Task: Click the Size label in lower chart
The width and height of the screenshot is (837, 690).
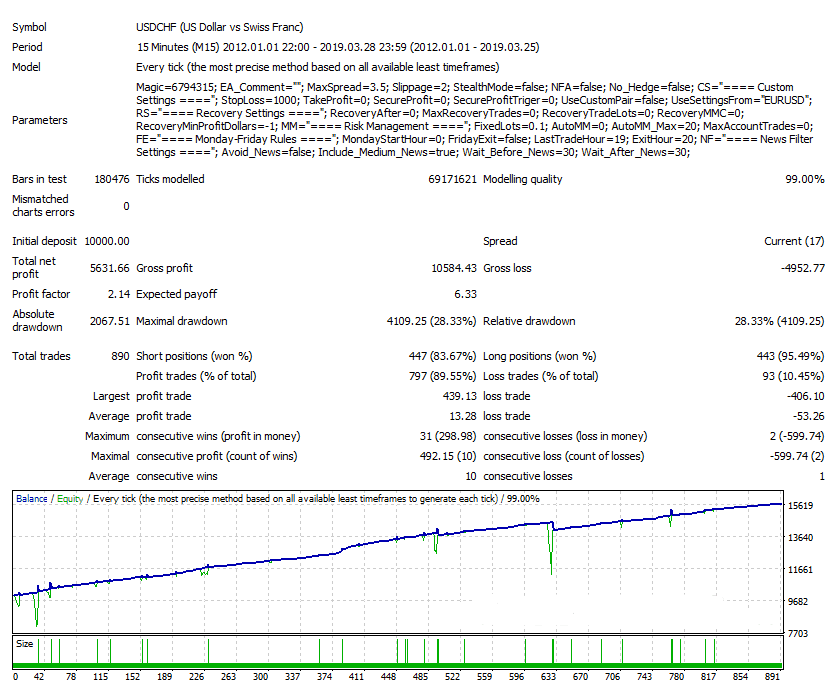Action: [x=25, y=645]
